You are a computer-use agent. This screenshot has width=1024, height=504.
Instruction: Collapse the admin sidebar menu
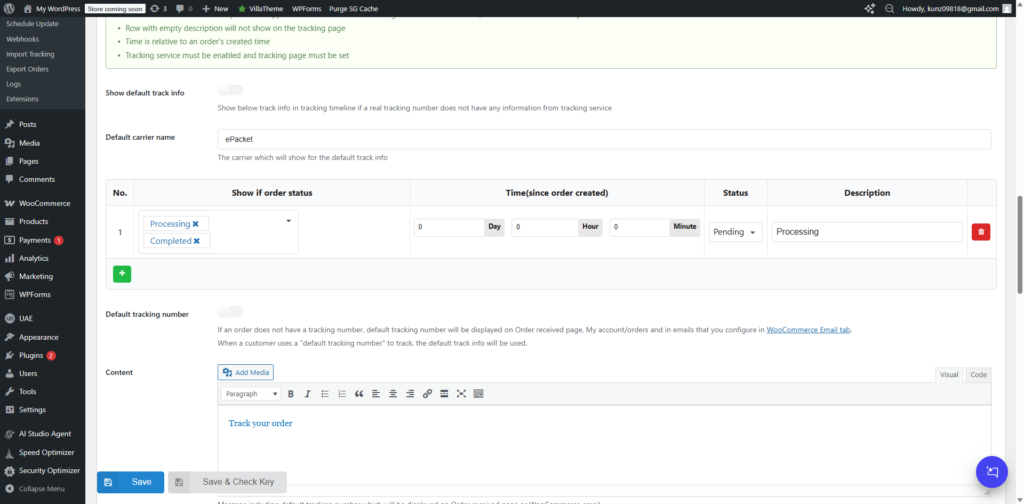[x=42, y=489]
